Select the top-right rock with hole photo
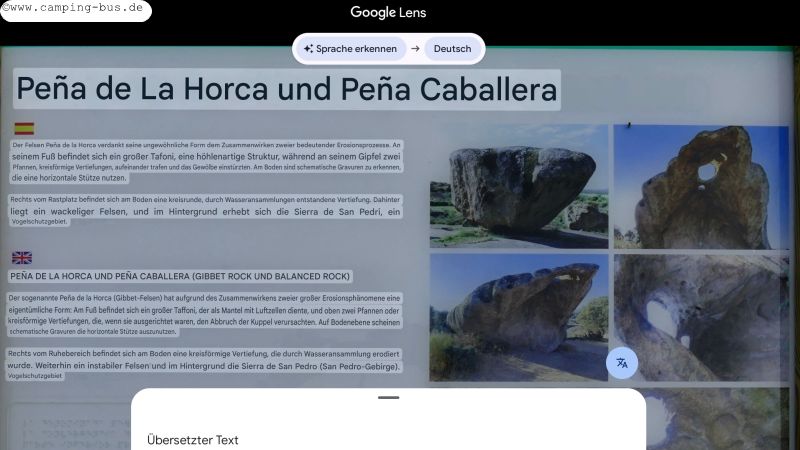800x450 pixels. 700,186
